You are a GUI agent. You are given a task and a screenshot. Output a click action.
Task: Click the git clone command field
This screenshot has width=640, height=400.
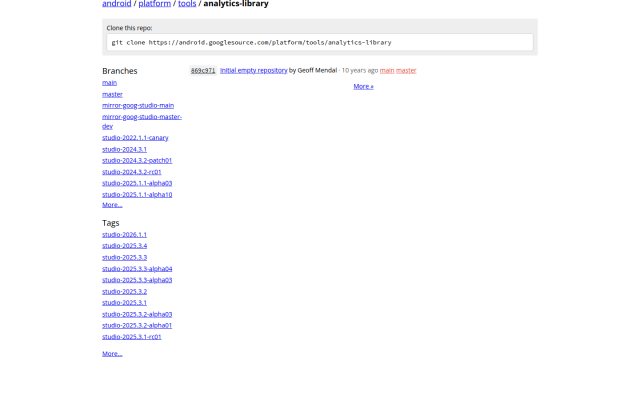click(320, 42)
